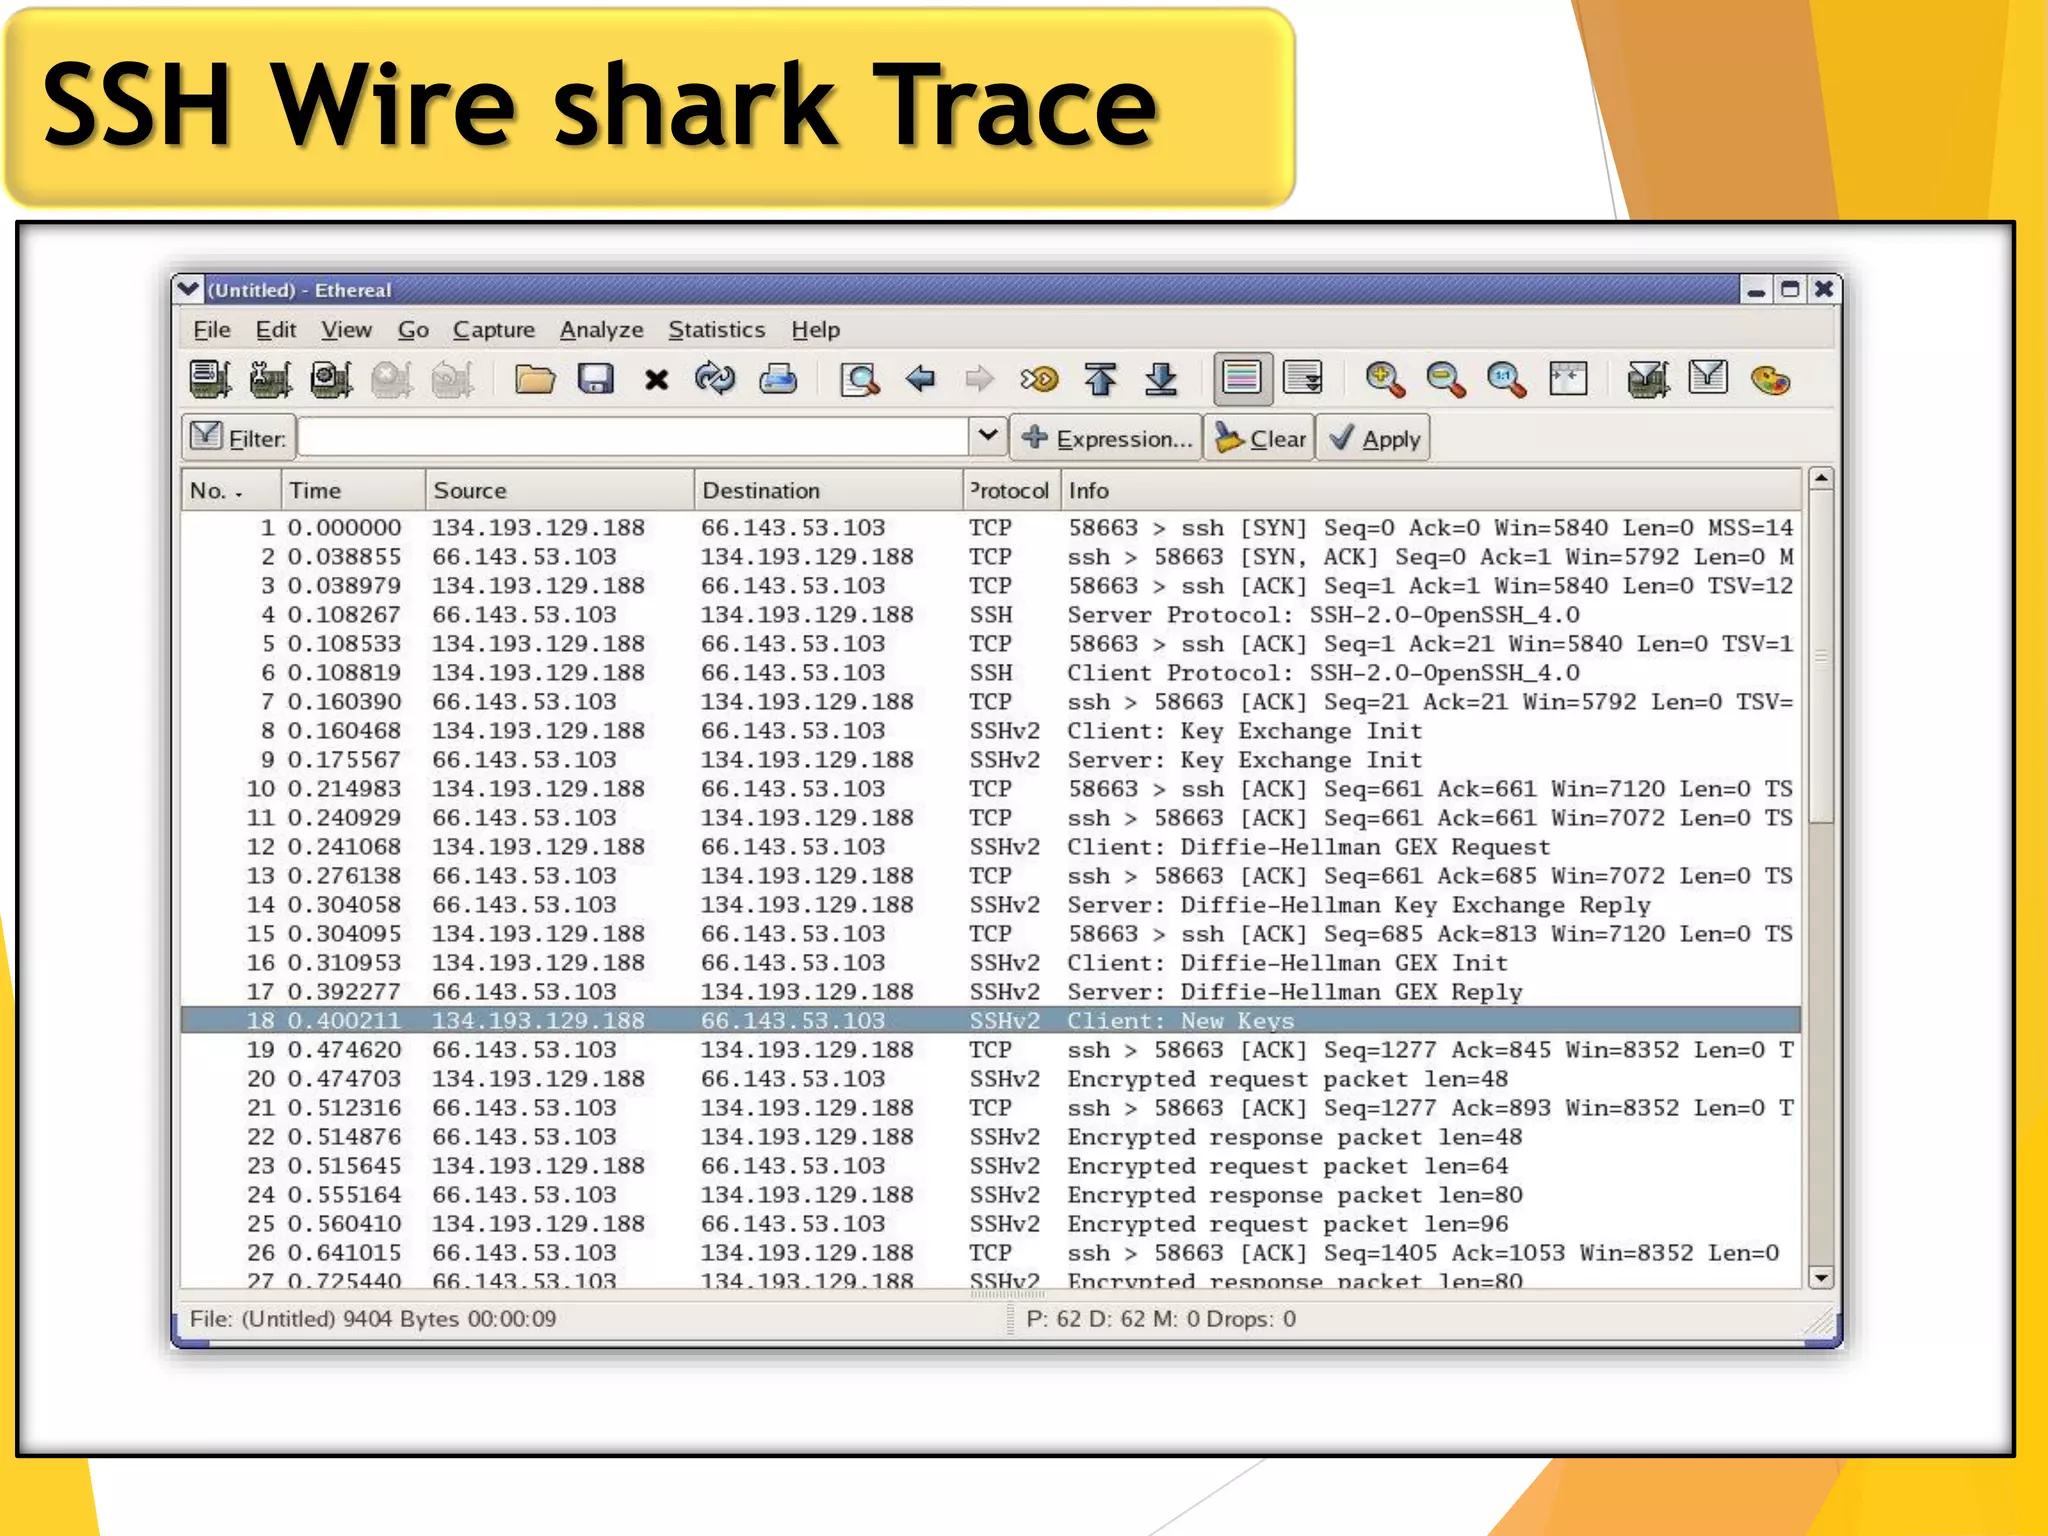Viewport: 2048px width, 1536px height.
Task: Open the Go menu
Action: pyautogui.click(x=413, y=330)
